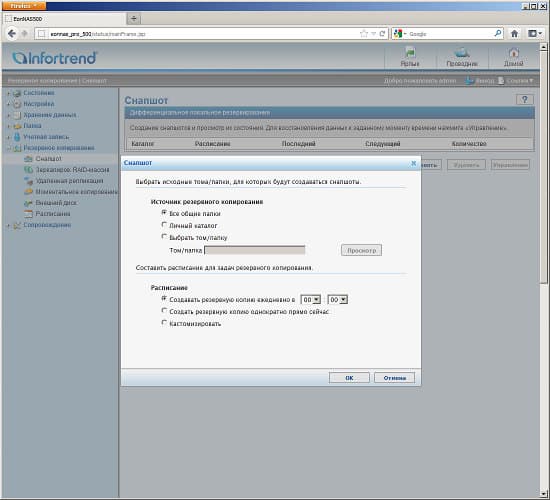Click the Папка folder icon in the sidebar
Image resolution: width=550 pixels, height=500 pixels.
click(17, 126)
